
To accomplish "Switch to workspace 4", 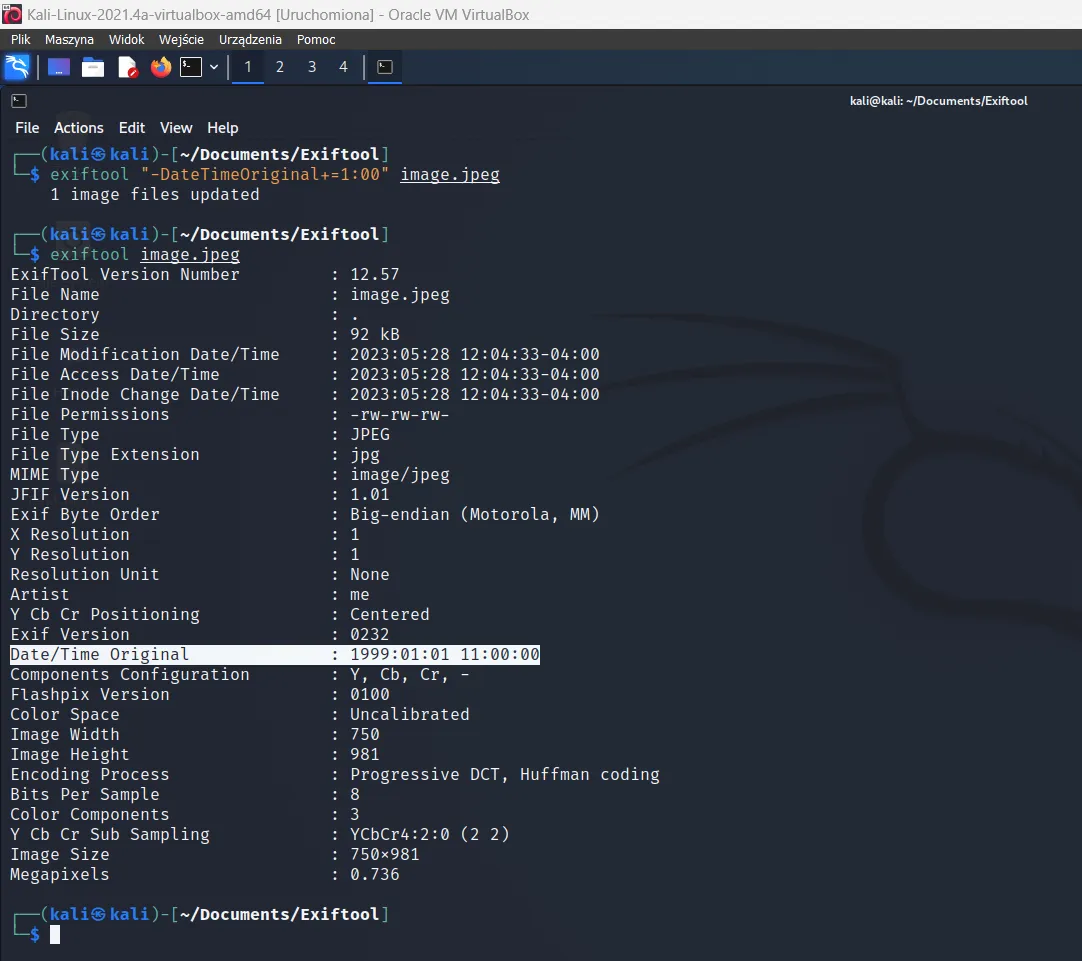I will (343, 67).
